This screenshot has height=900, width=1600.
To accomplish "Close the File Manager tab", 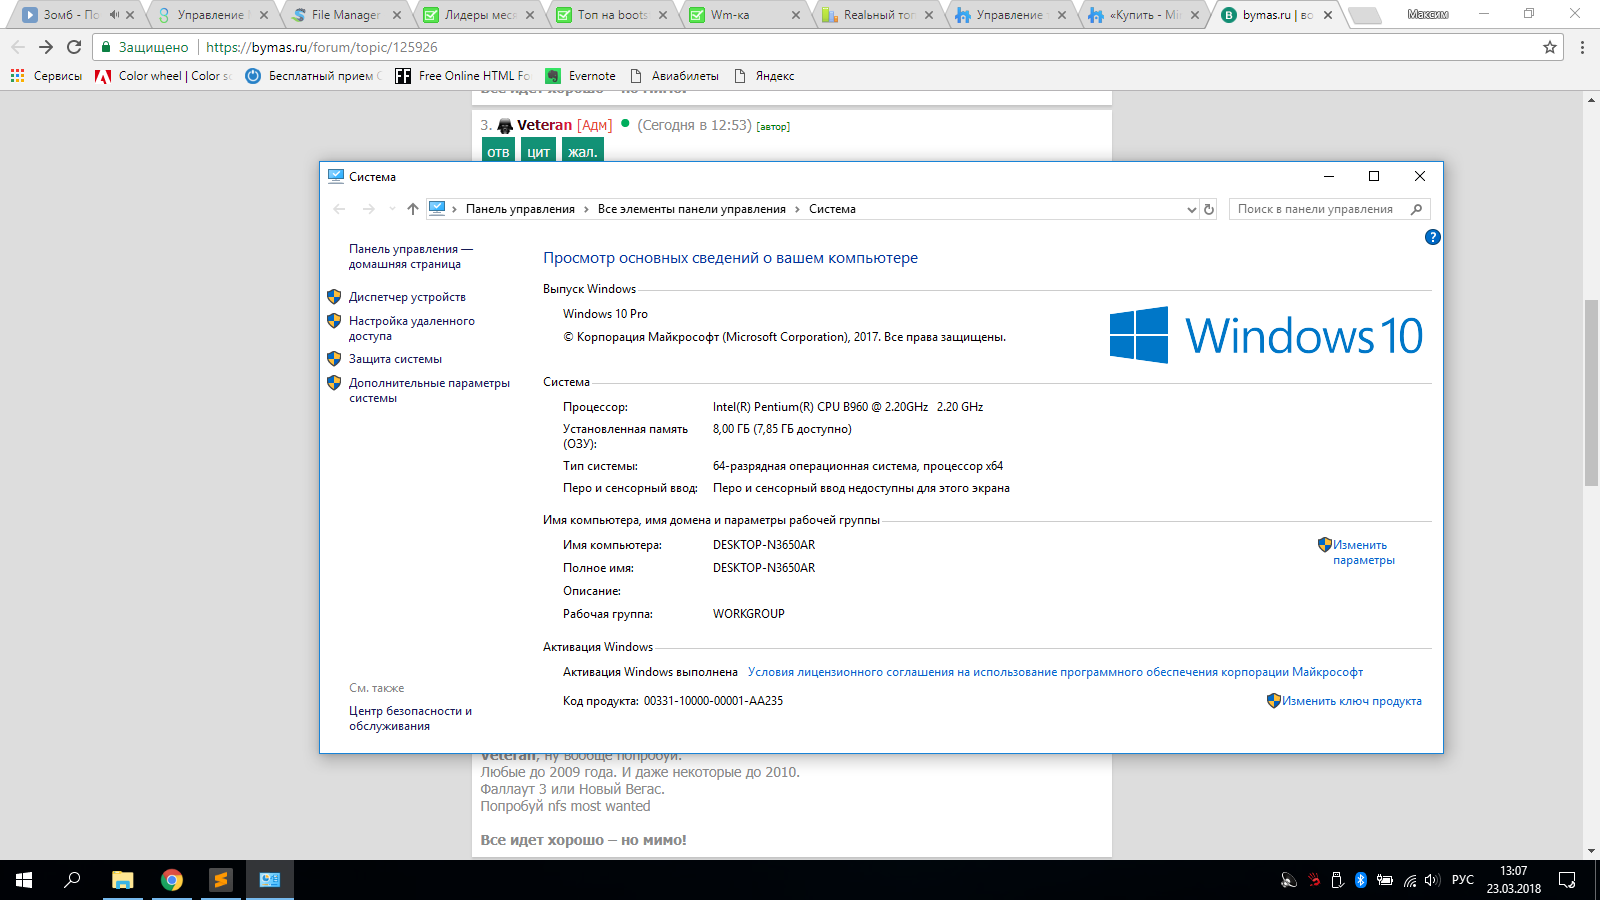I will click(x=397, y=15).
